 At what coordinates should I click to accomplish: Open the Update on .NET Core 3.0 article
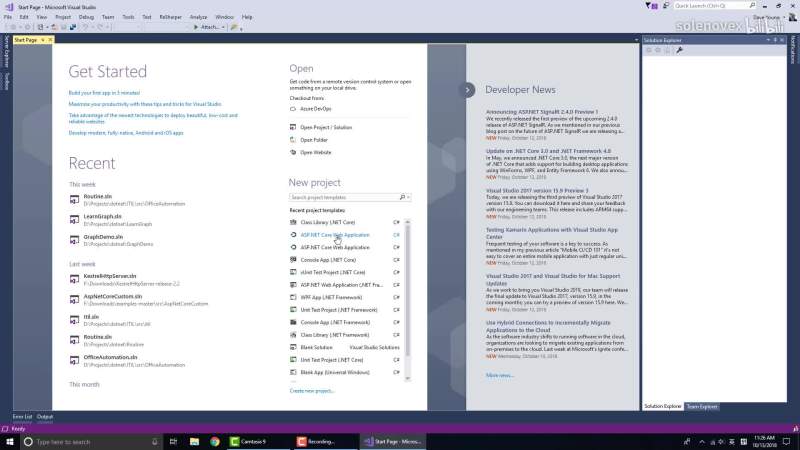coord(548,151)
